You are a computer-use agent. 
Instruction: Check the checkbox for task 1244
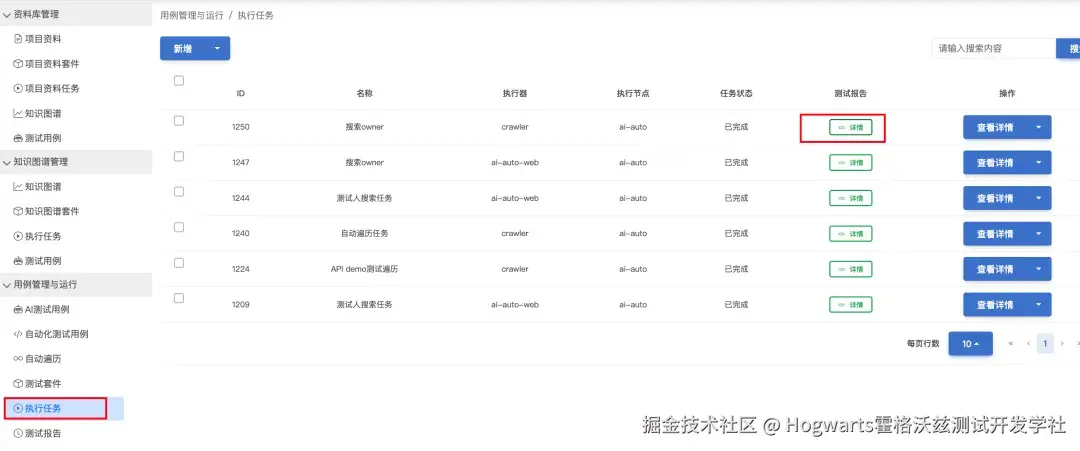pos(179,191)
